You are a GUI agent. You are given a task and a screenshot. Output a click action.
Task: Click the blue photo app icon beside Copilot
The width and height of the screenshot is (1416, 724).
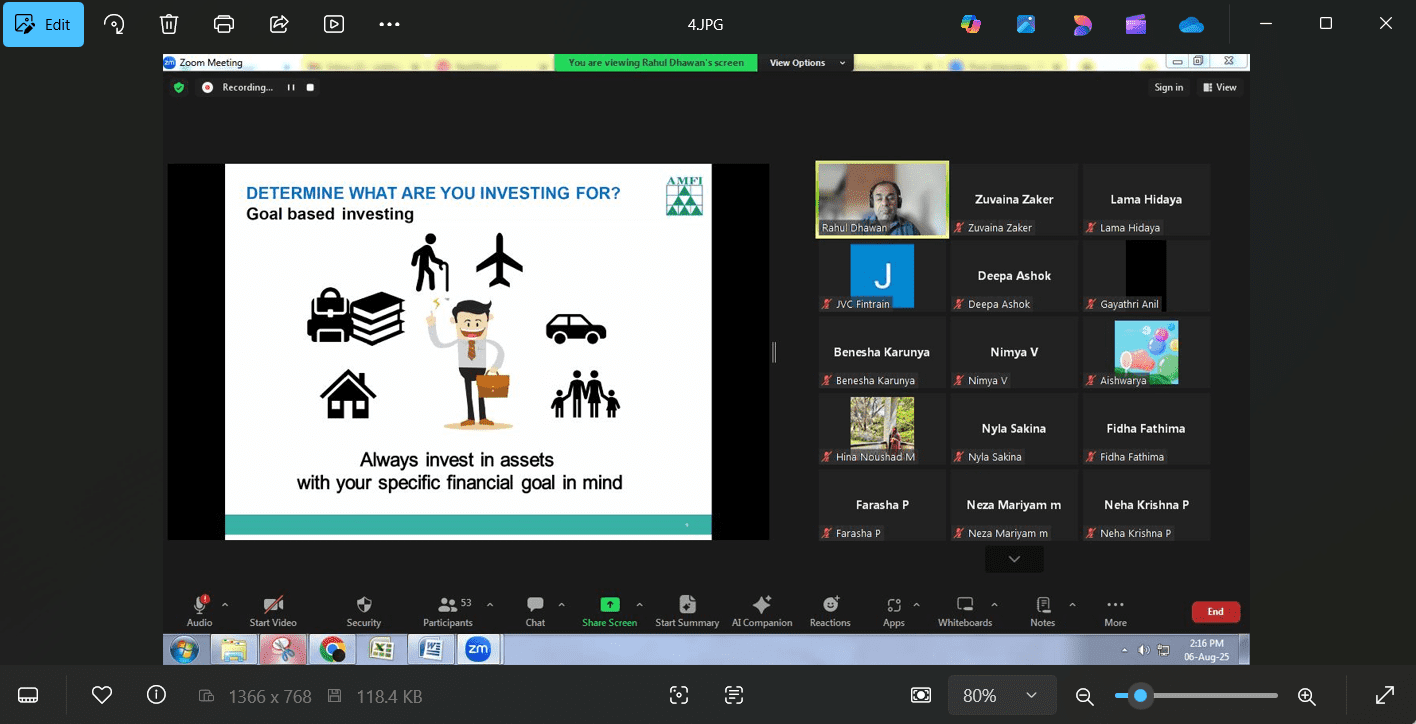(1026, 24)
